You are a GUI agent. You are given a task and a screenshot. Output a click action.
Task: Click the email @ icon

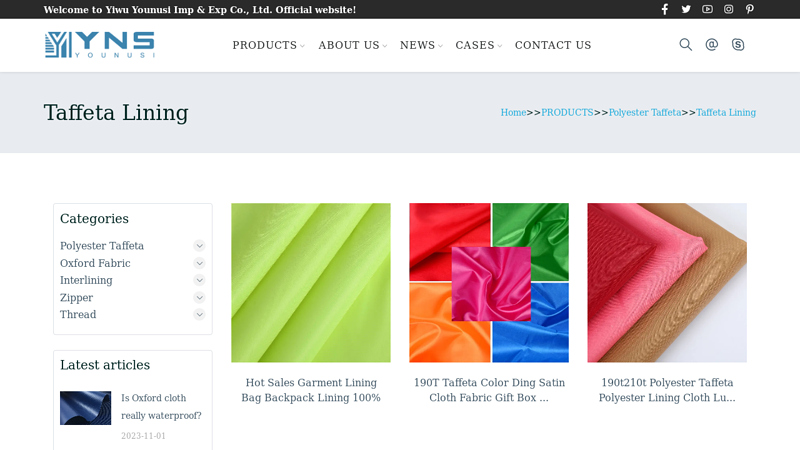[712, 45]
